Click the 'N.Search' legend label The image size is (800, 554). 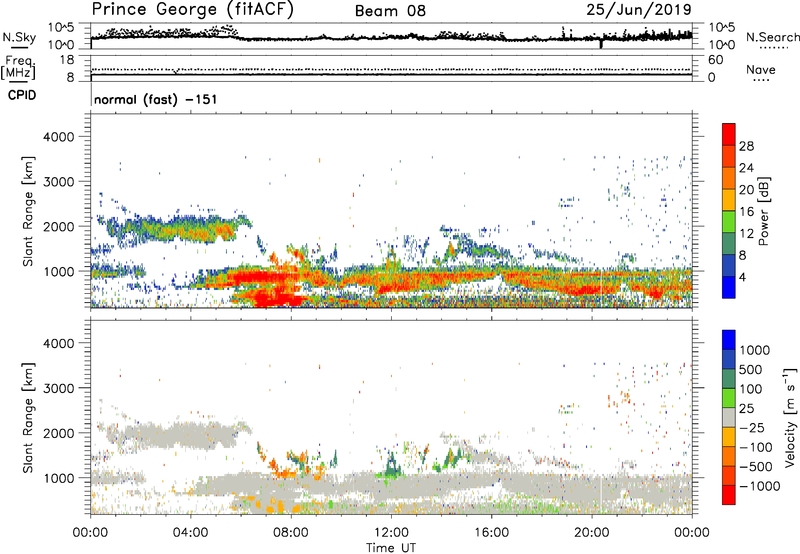pyautogui.click(x=772, y=37)
